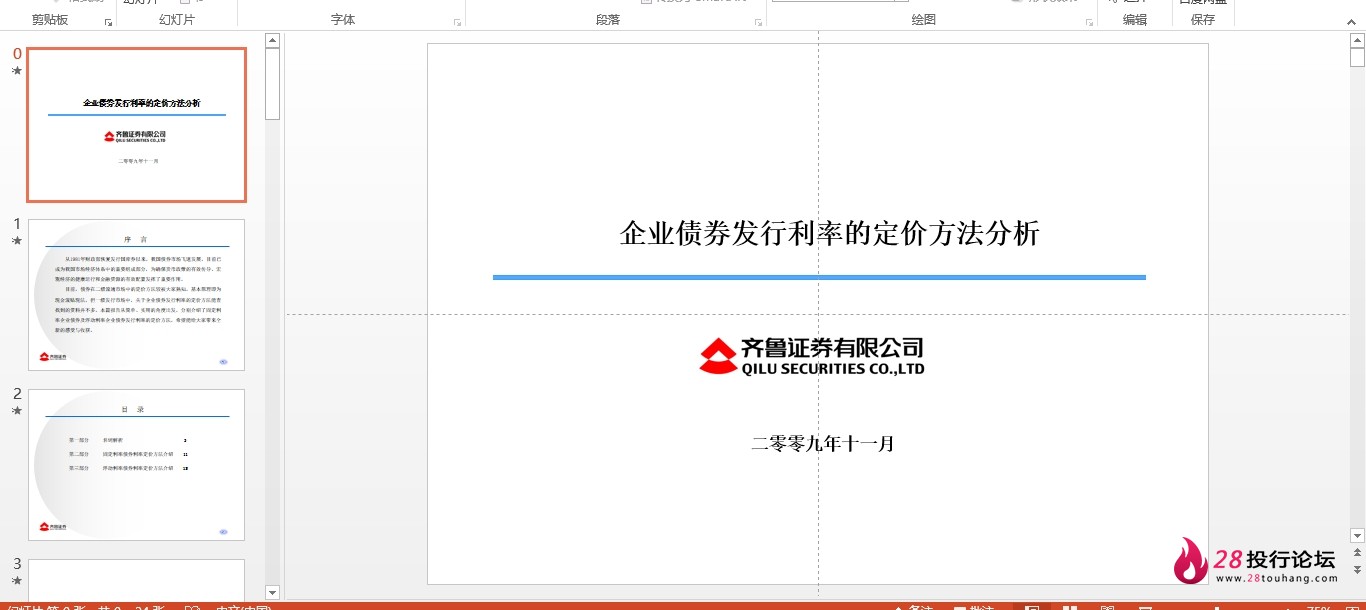Click the thumbnail pane scrollbar handle
Screen dimensions: 1366x610
(272, 84)
